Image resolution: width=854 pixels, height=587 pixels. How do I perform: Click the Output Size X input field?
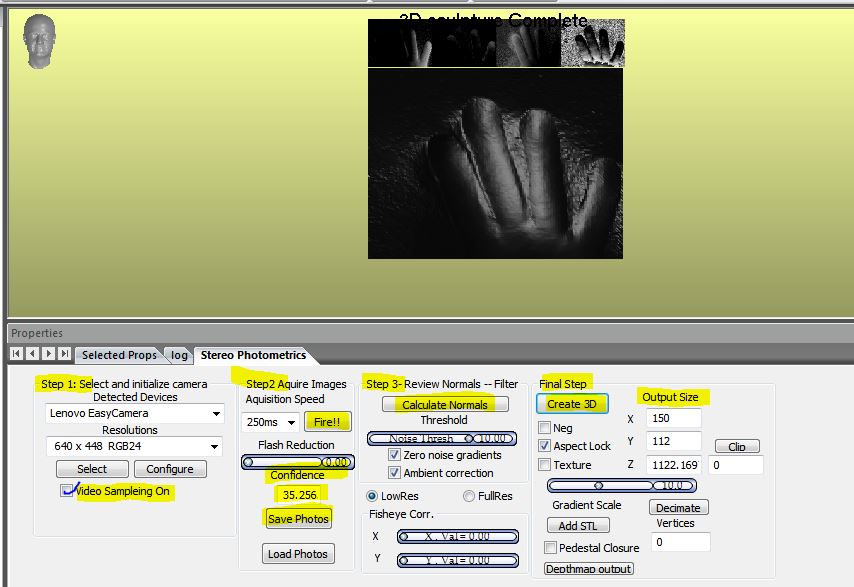point(672,418)
